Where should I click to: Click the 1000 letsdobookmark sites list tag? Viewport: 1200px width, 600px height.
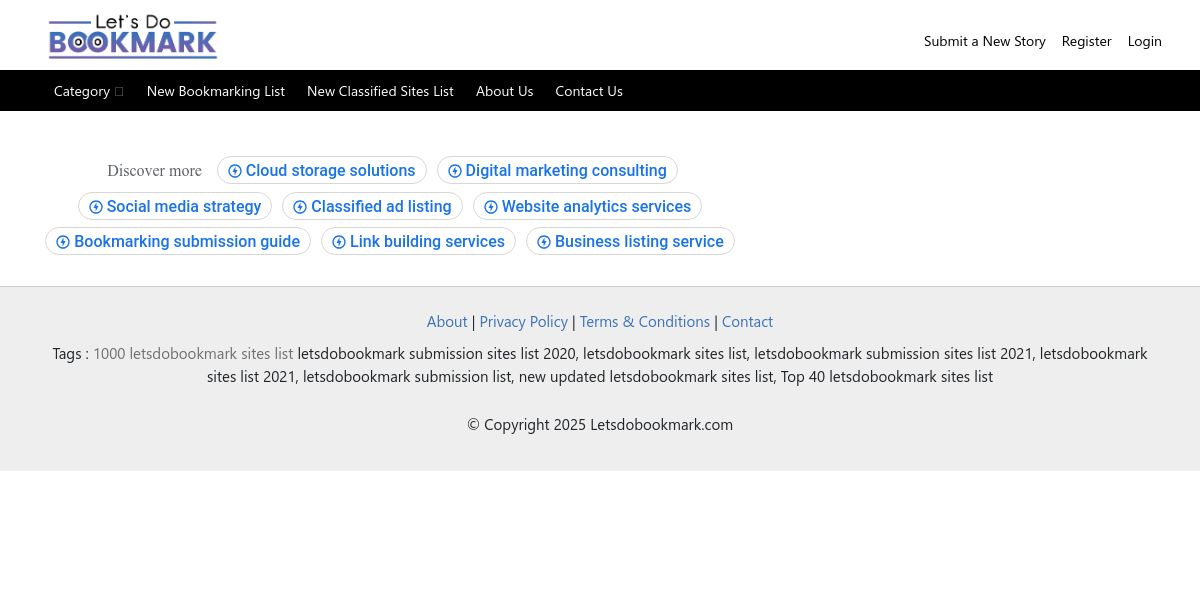tap(193, 353)
